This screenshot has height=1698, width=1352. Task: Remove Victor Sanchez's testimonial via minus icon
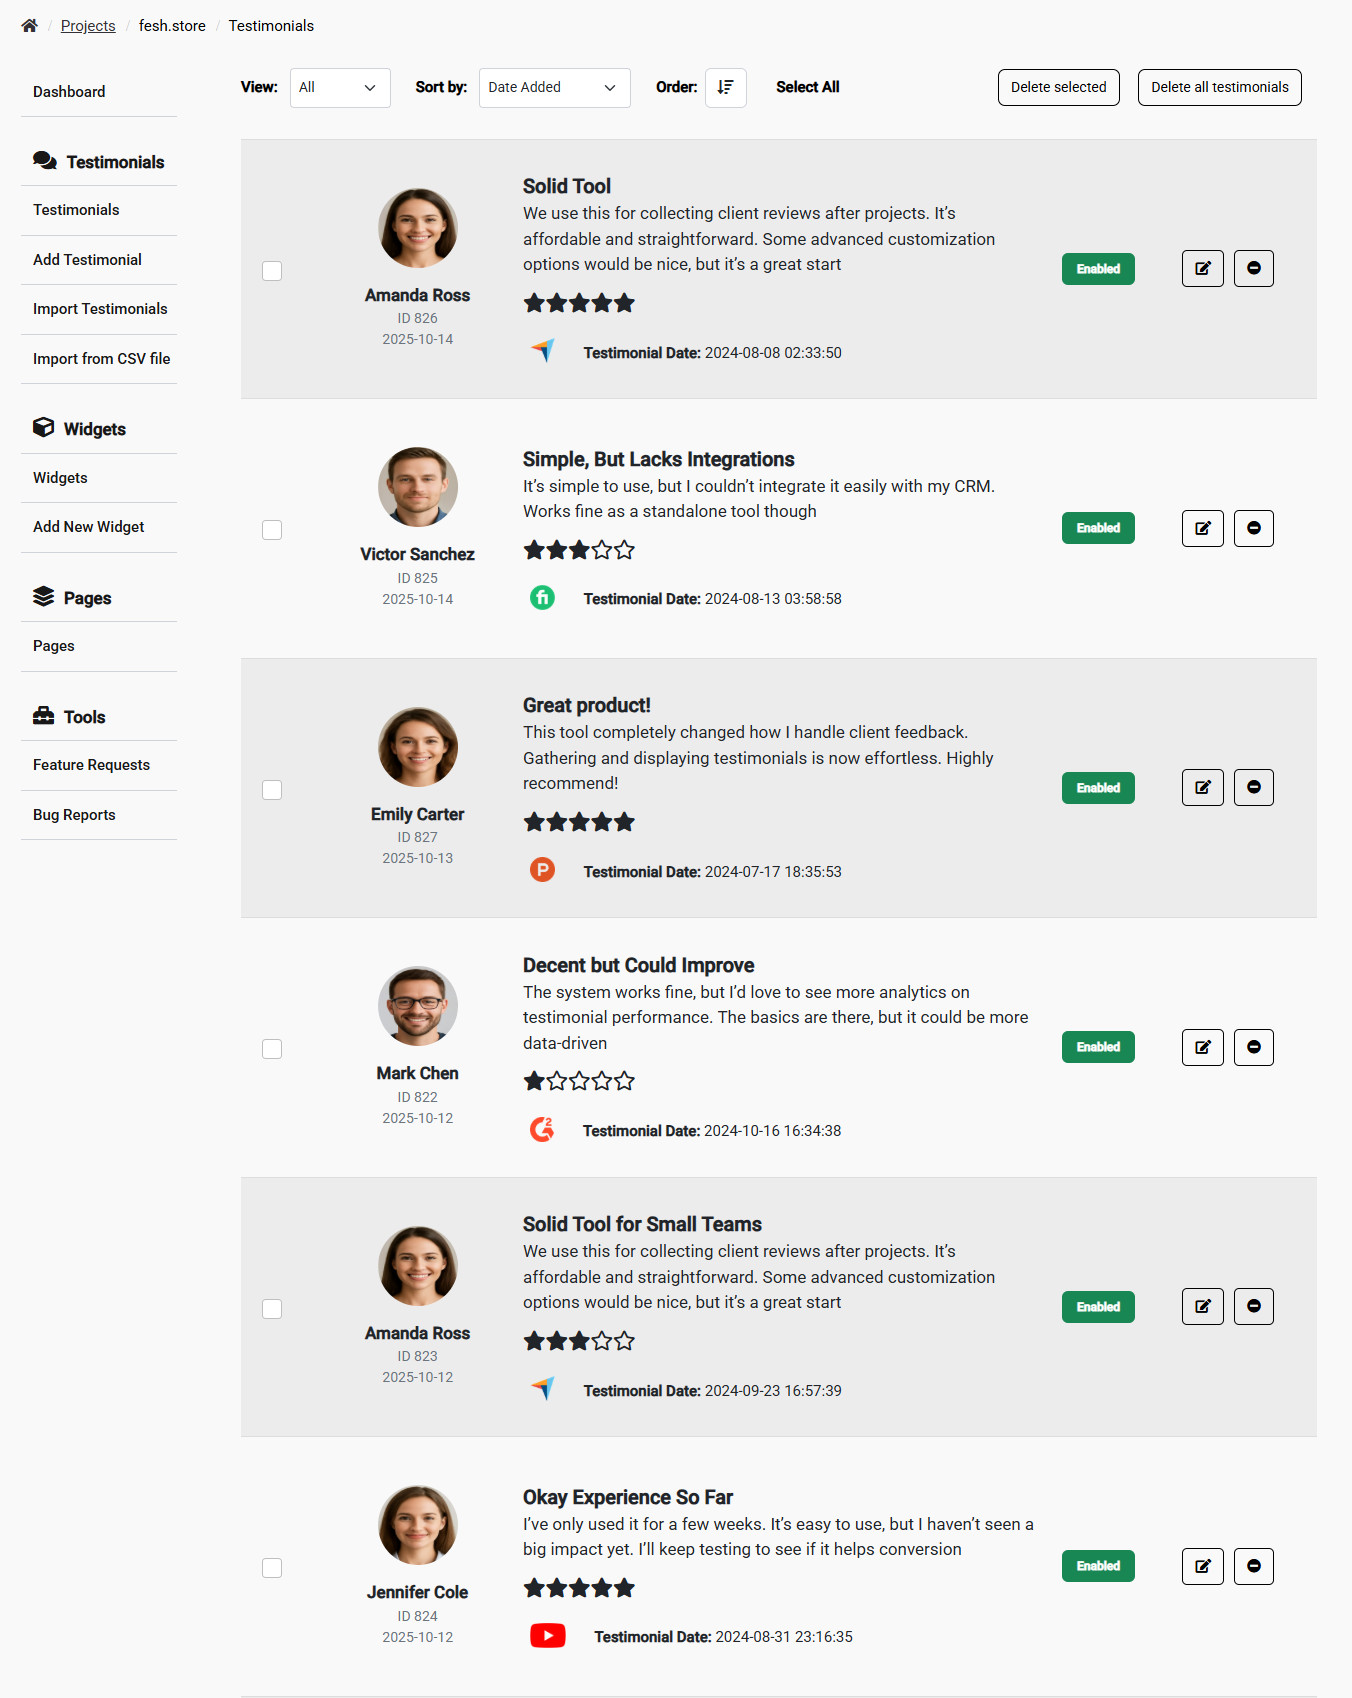pos(1253,528)
